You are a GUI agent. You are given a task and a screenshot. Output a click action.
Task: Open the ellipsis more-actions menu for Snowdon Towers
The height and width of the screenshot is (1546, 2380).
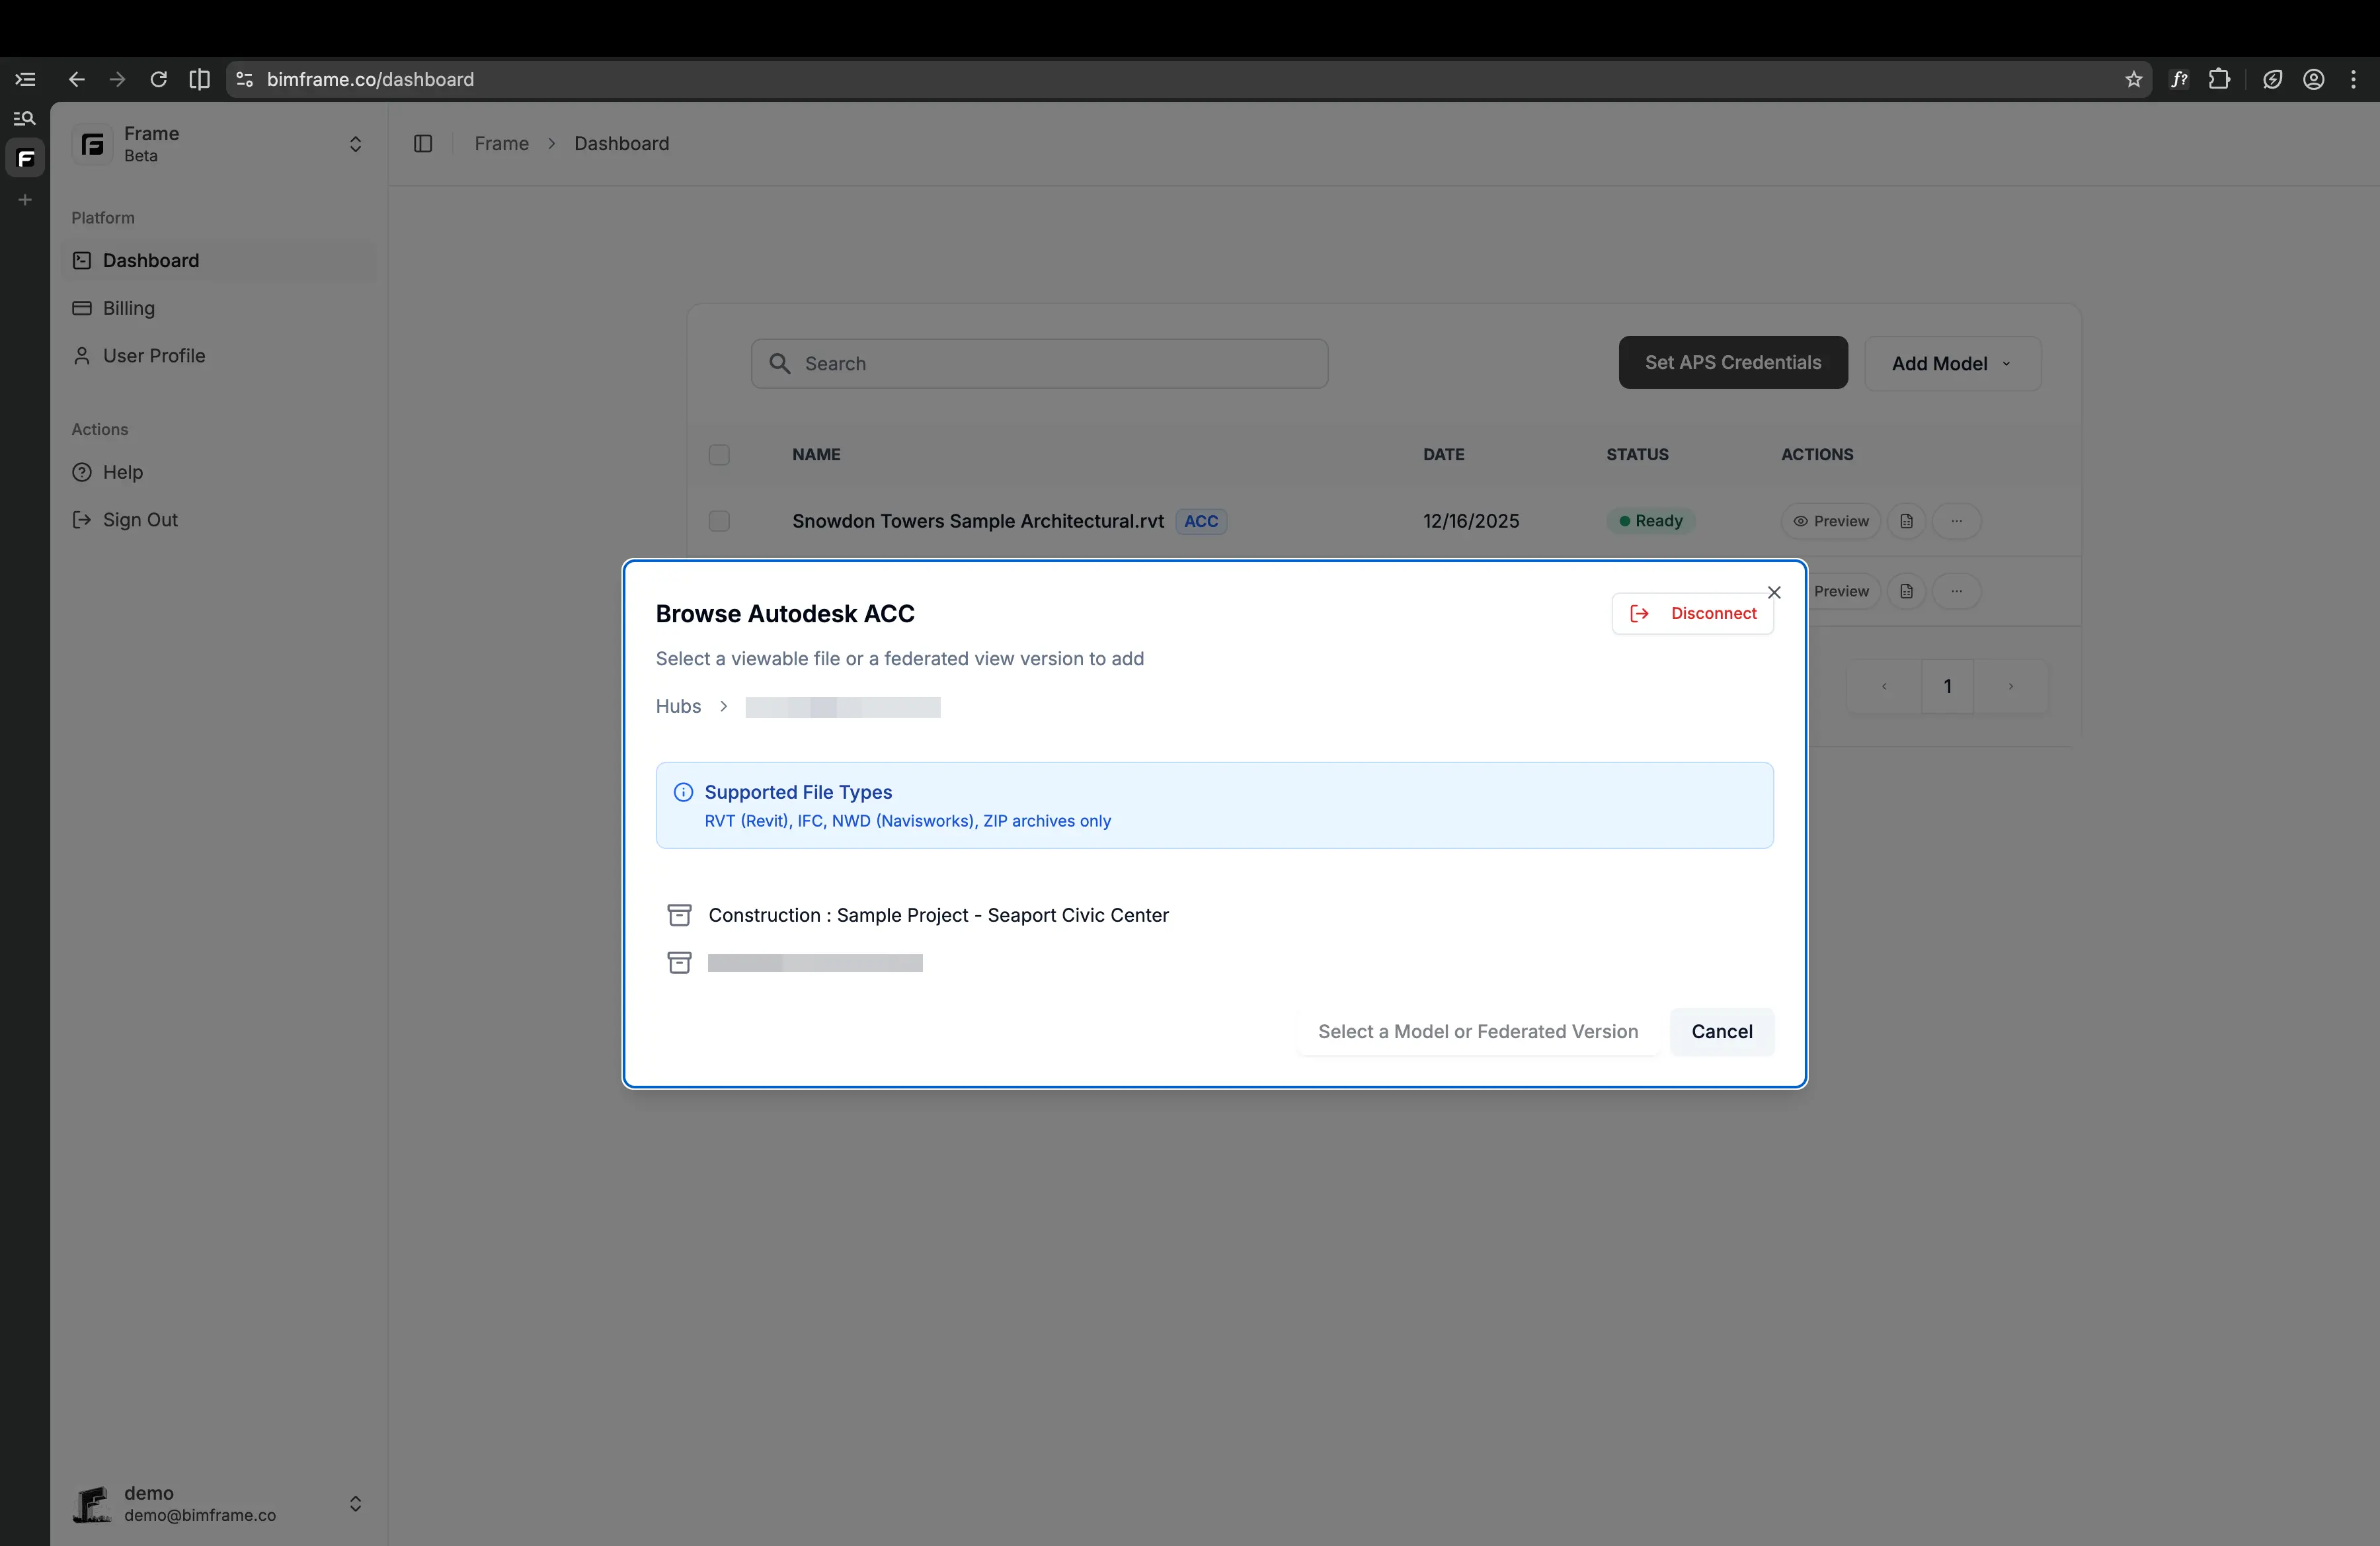(1957, 521)
